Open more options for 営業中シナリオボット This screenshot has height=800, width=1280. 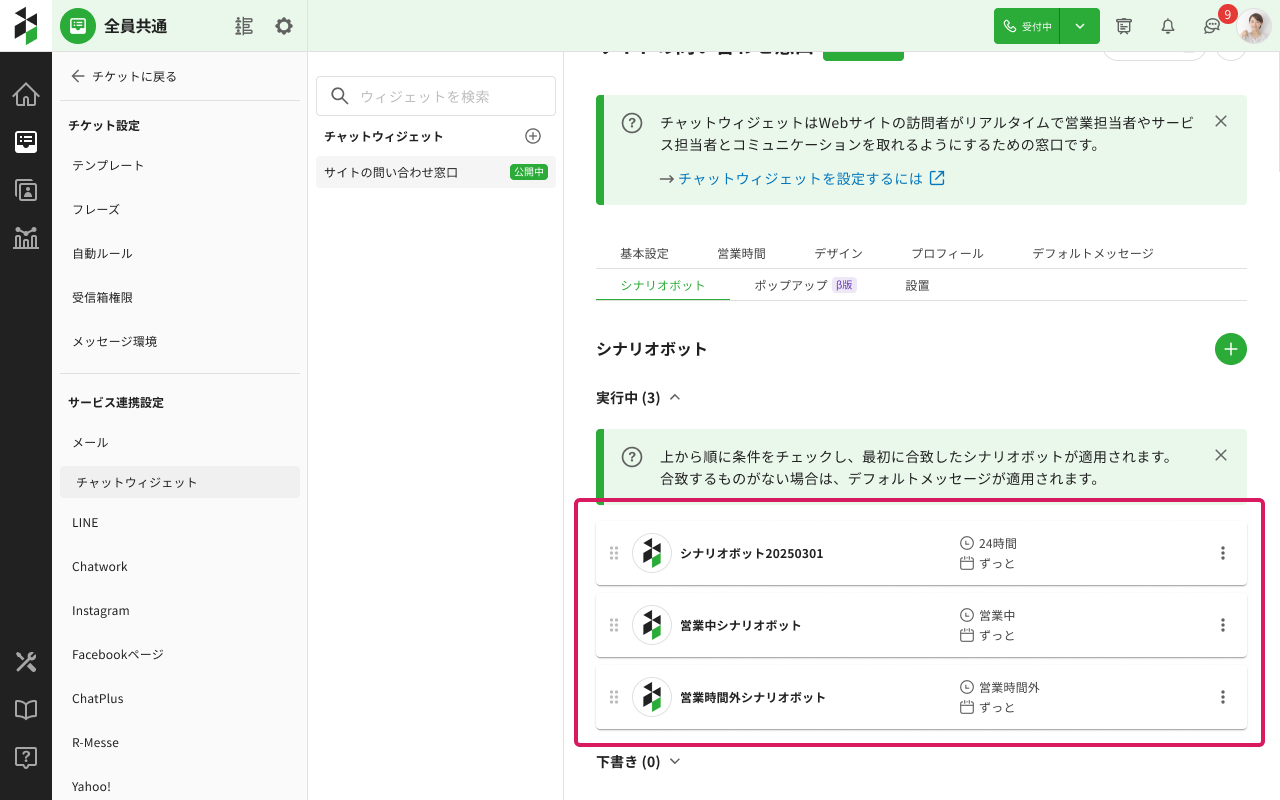pos(1222,625)
